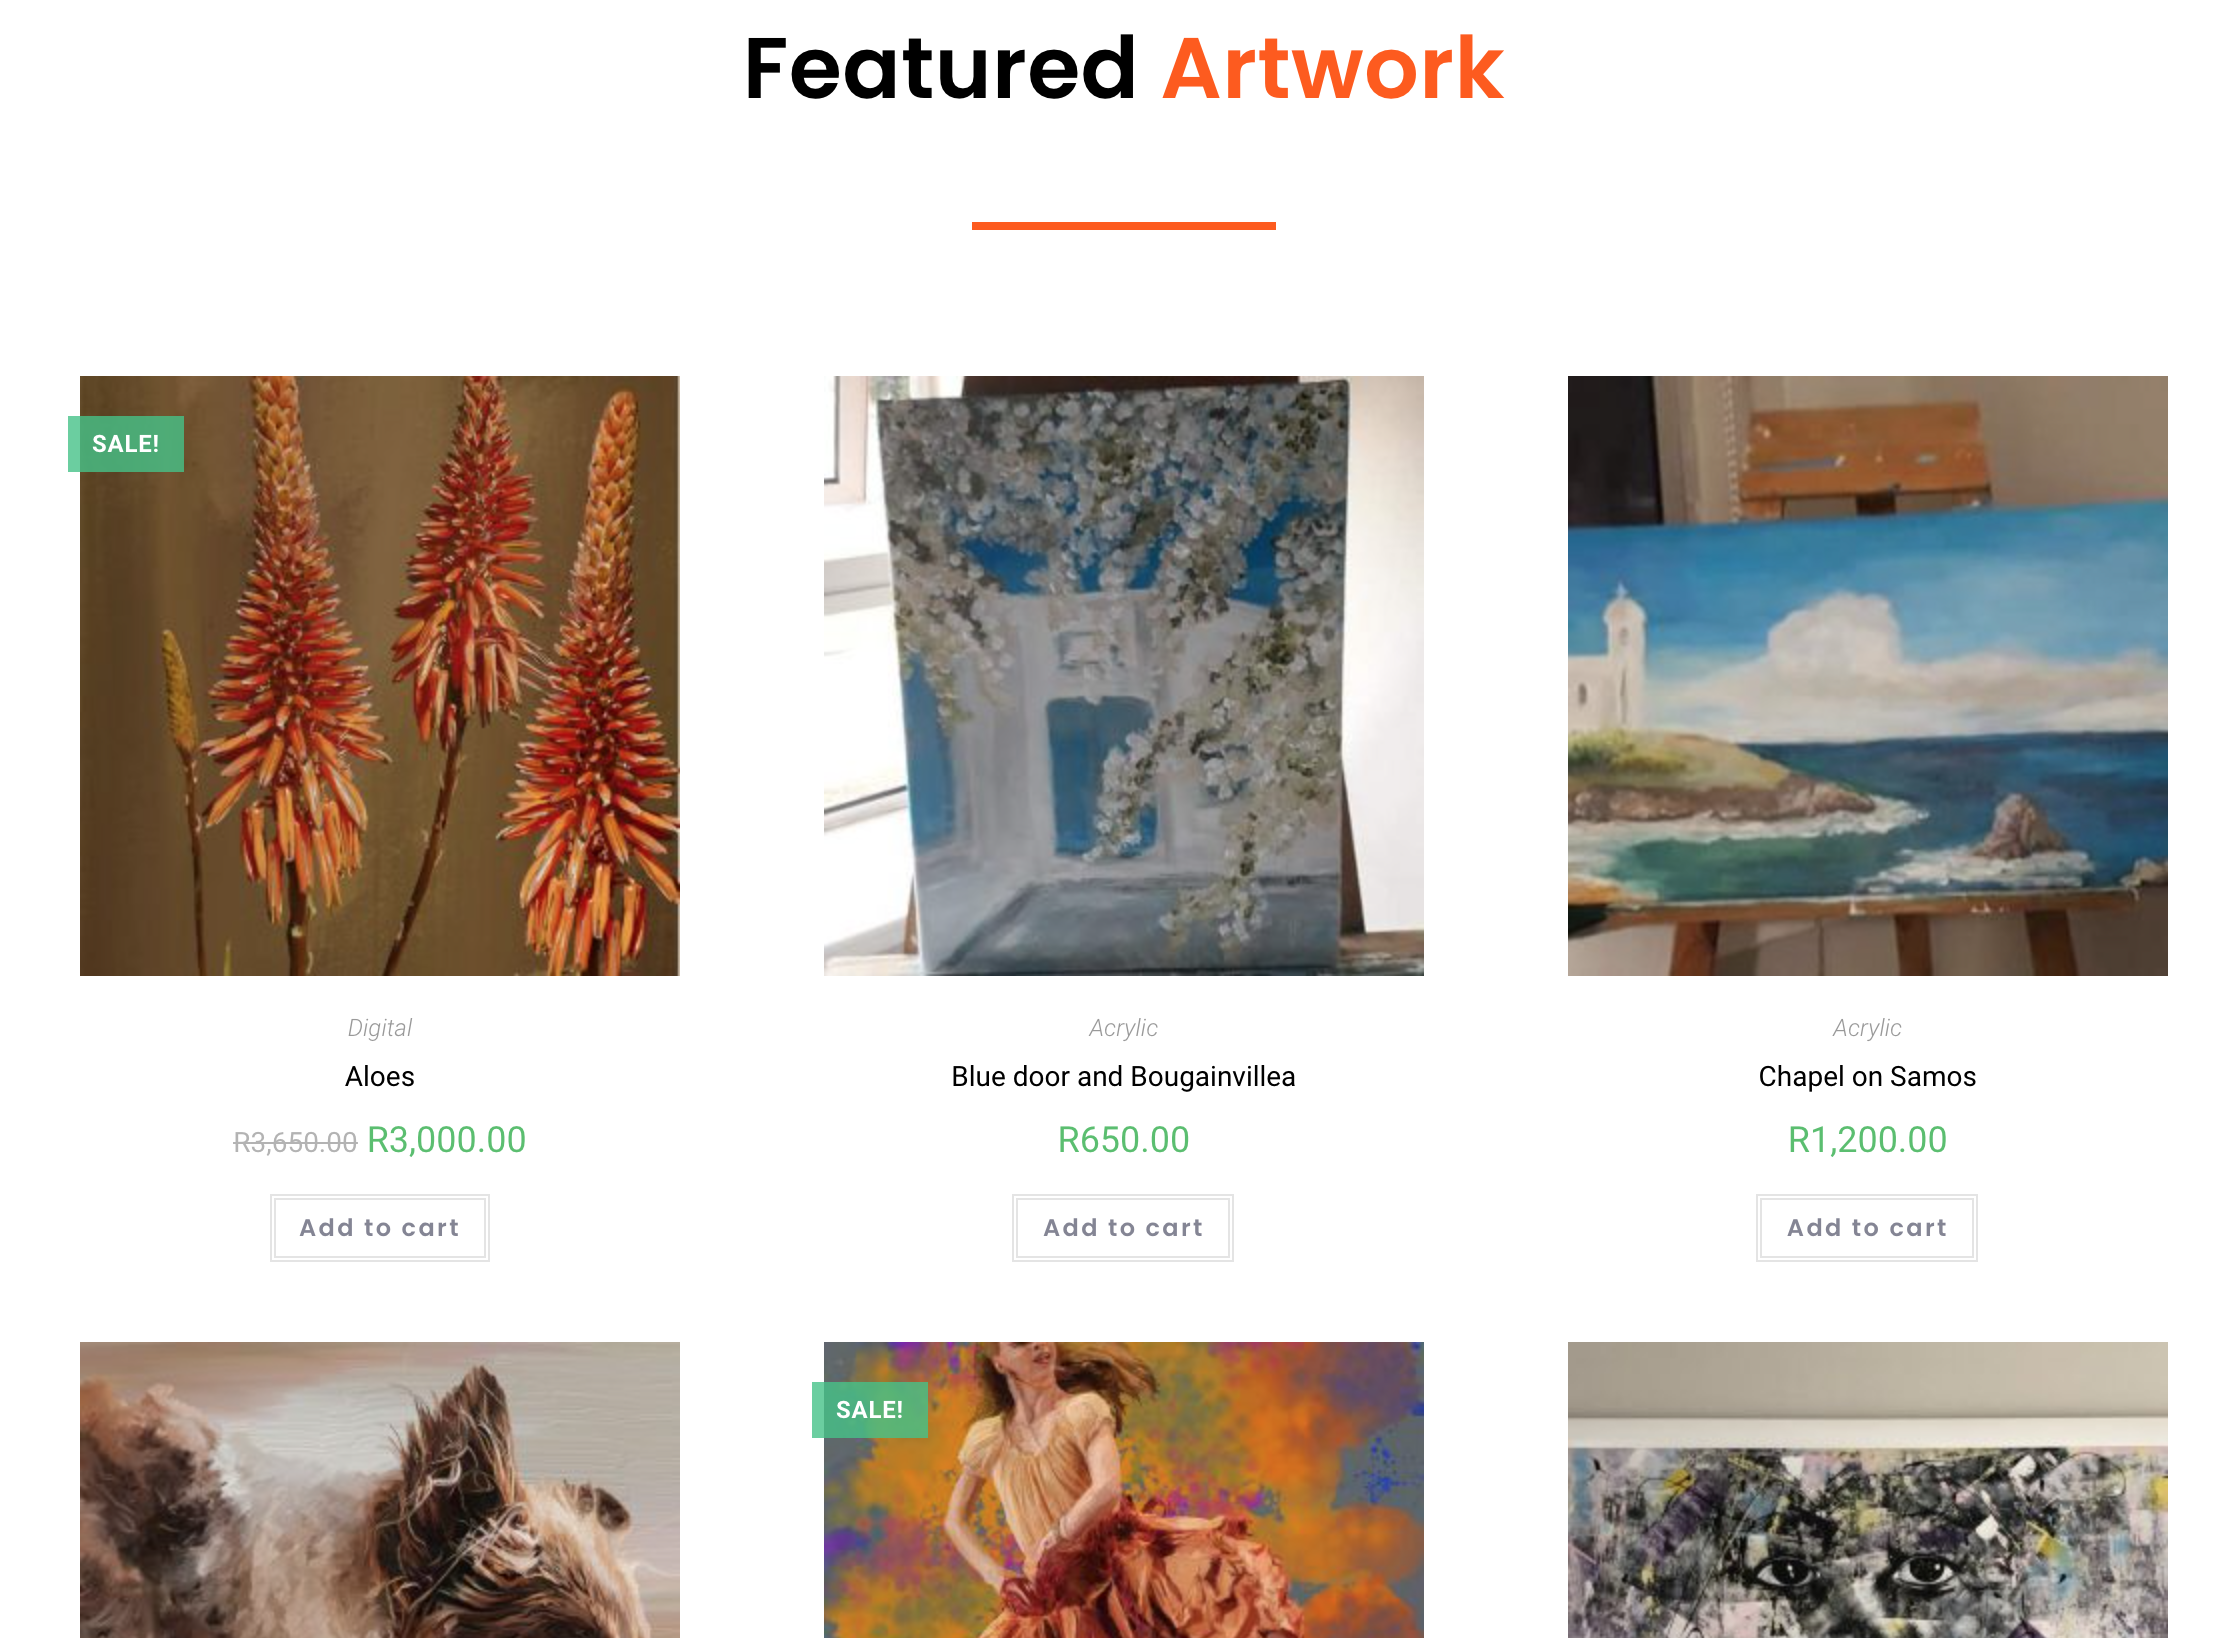Open the Aloes artwork thumbnail
Image resolution: width=2230 pixels, height=1638 pixels.
pos(380,676)
